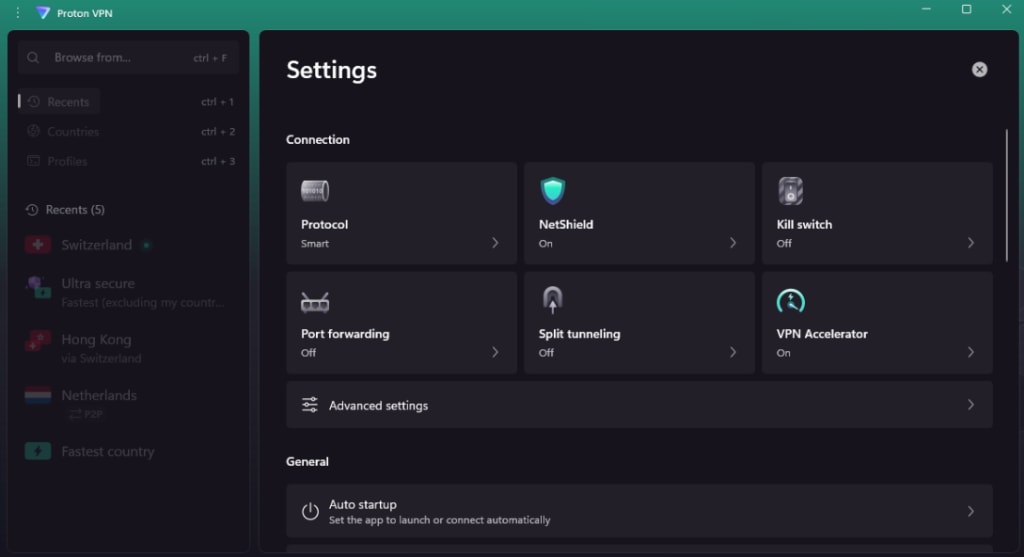Click the Port forwarding router icon
1024x557 pixels.
[315, 302]
